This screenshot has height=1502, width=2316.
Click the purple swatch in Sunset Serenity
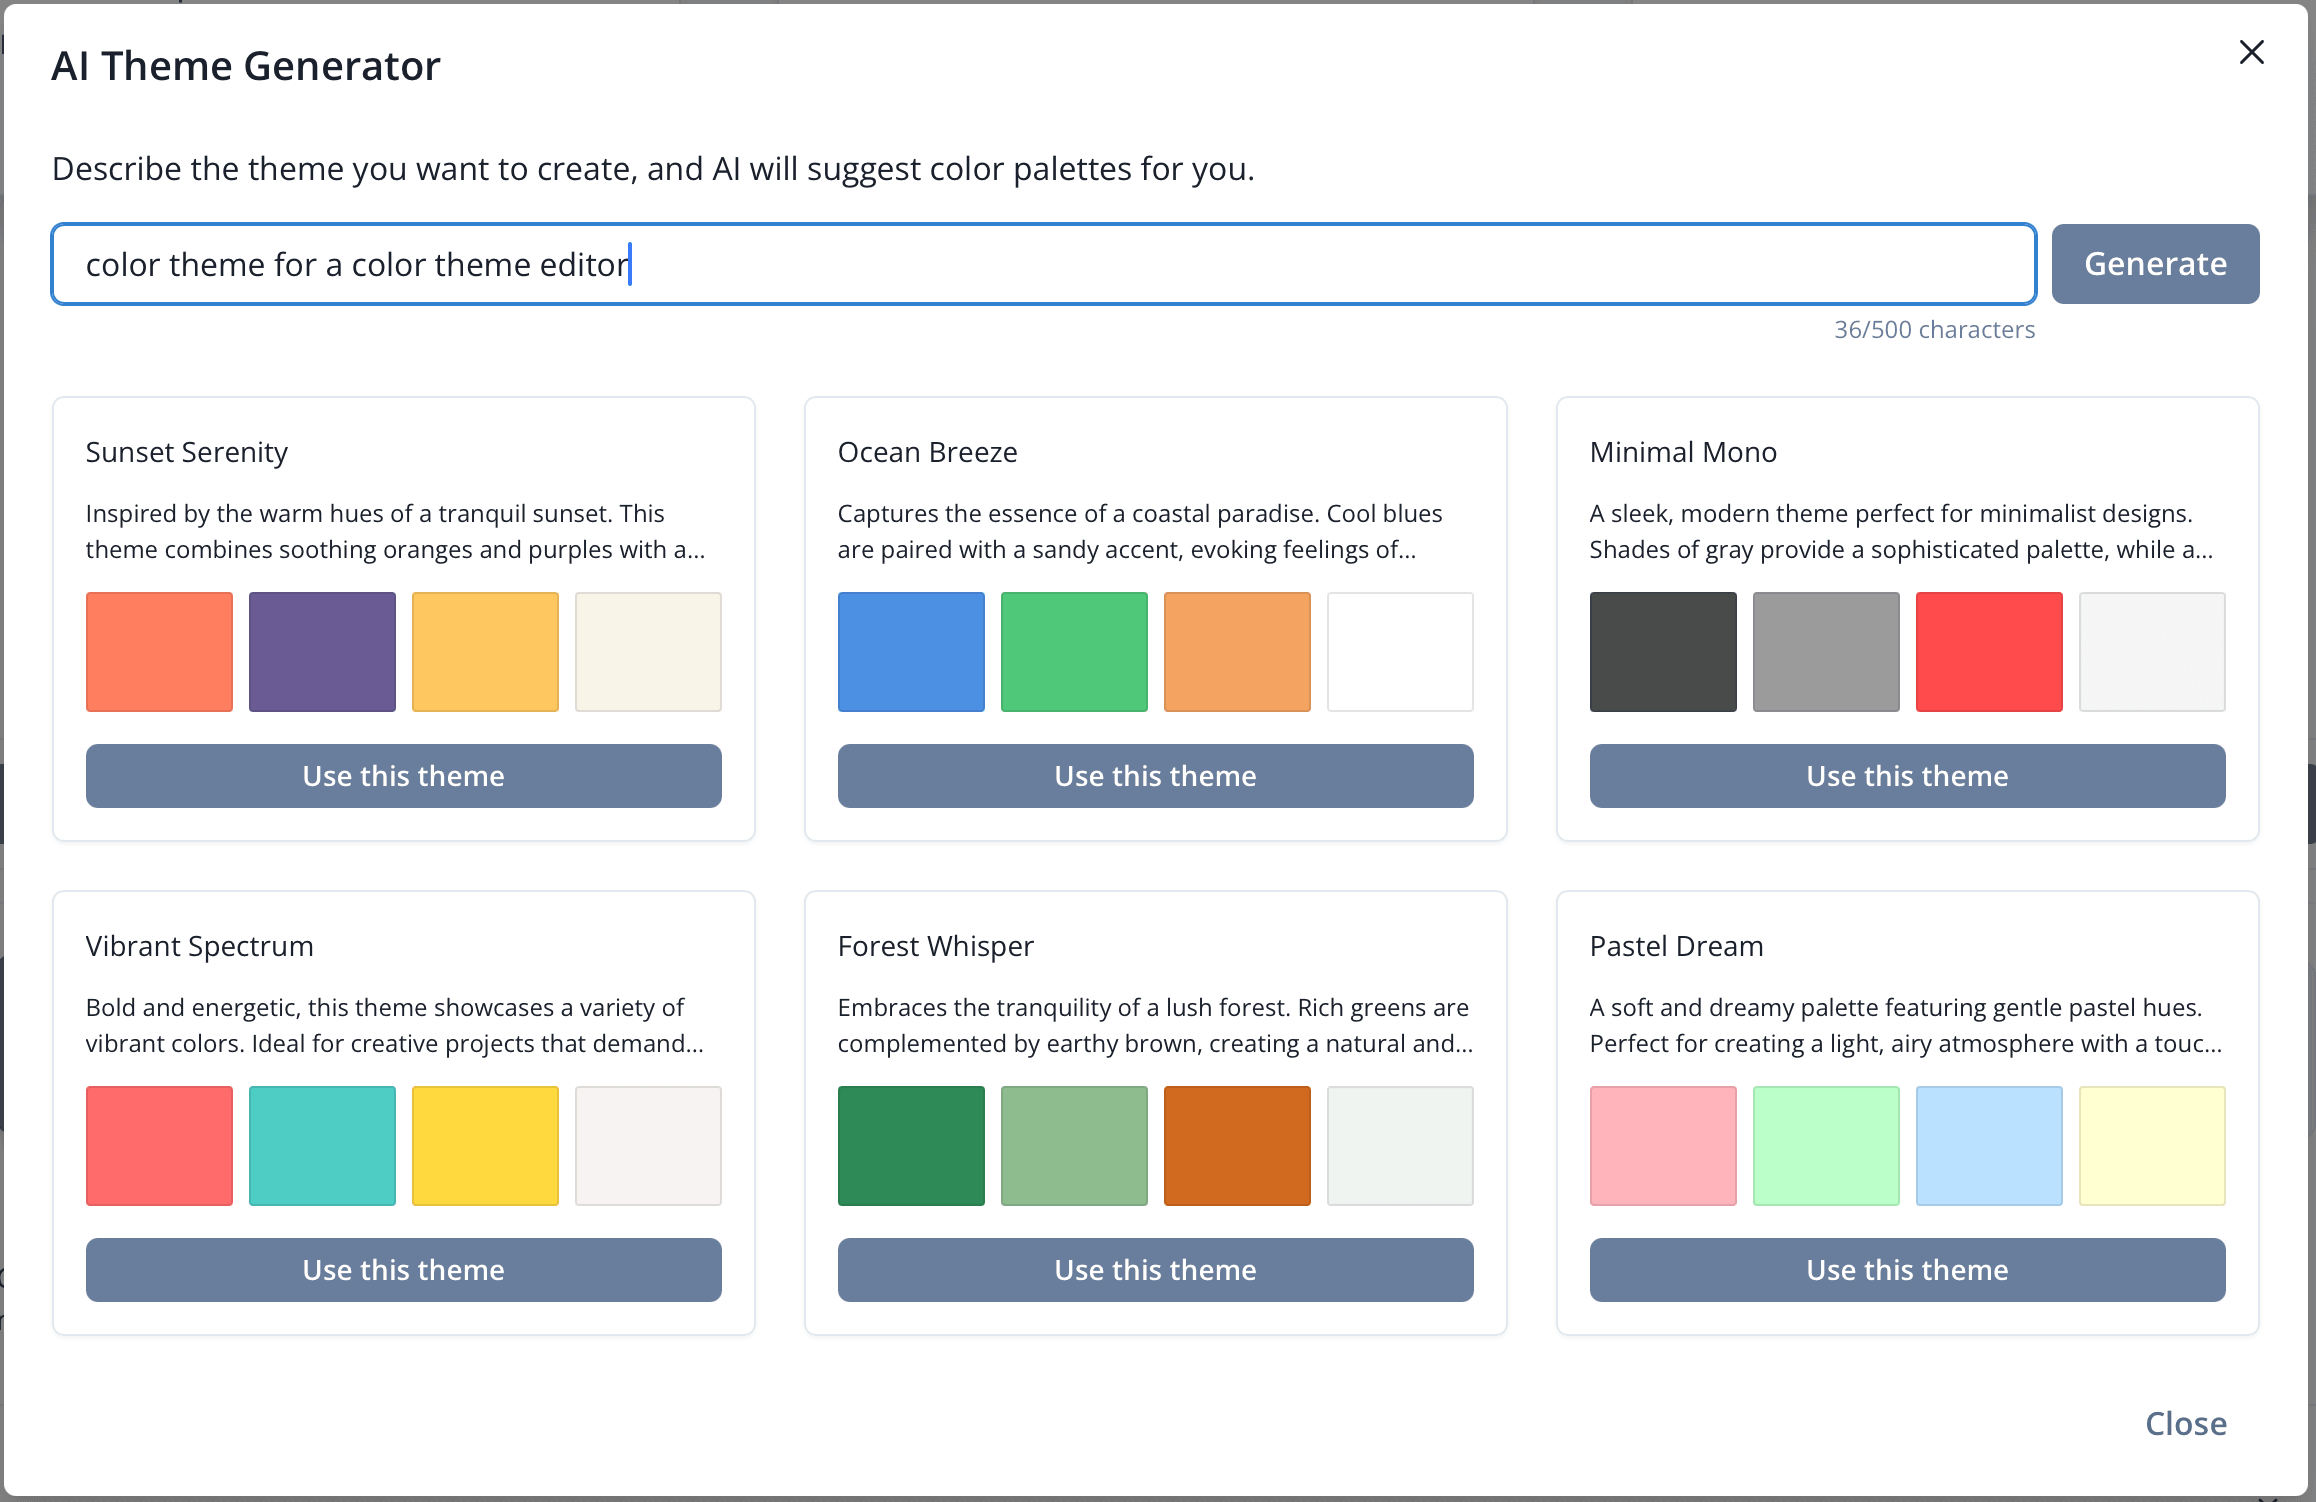(x=322, y=652)
